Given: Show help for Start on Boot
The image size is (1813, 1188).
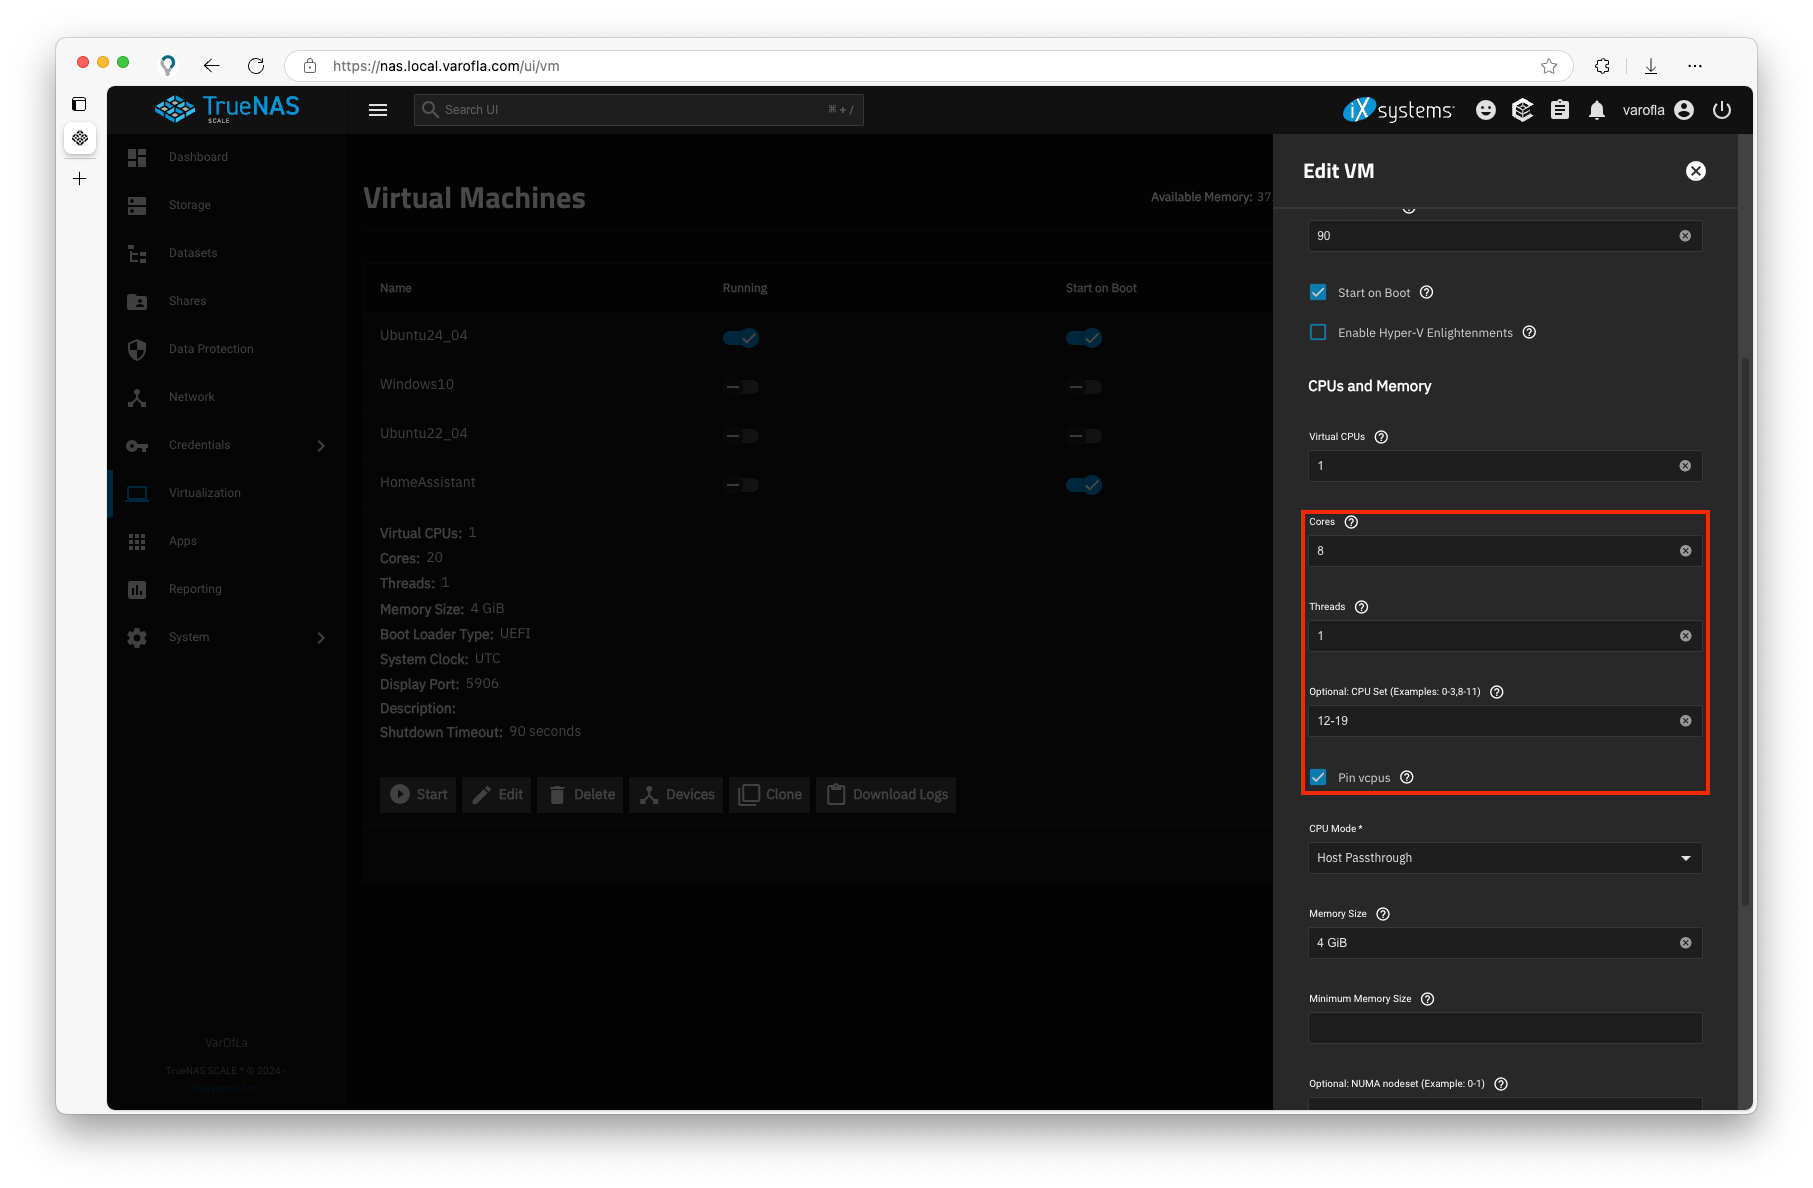Looking at the screenshot, I should pyautogui.click(x=1427, y=292).
